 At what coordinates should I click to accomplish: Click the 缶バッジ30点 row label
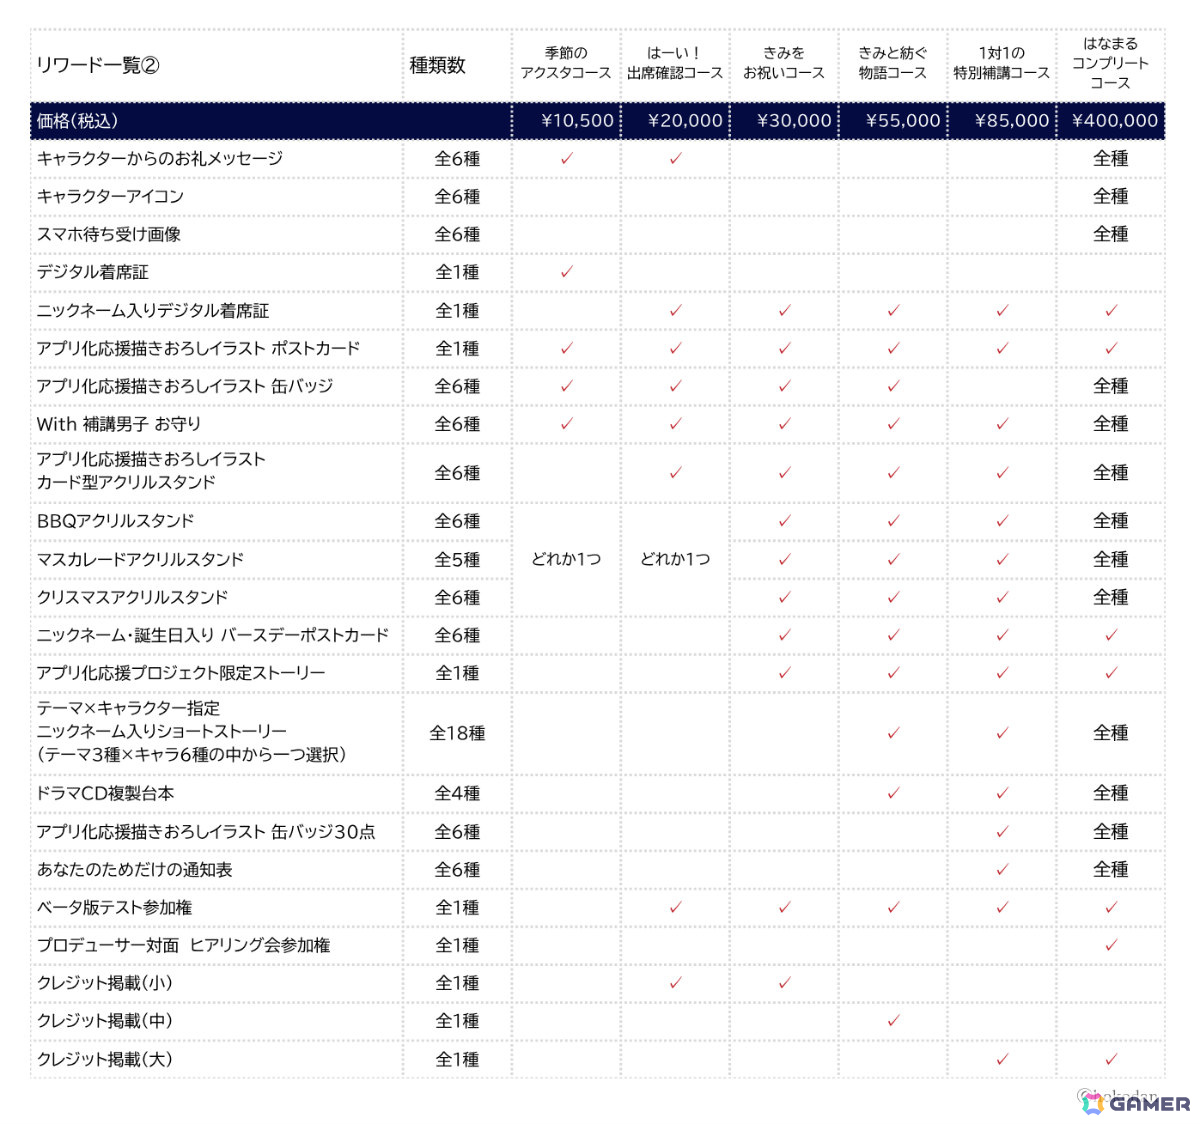point(206,831)
